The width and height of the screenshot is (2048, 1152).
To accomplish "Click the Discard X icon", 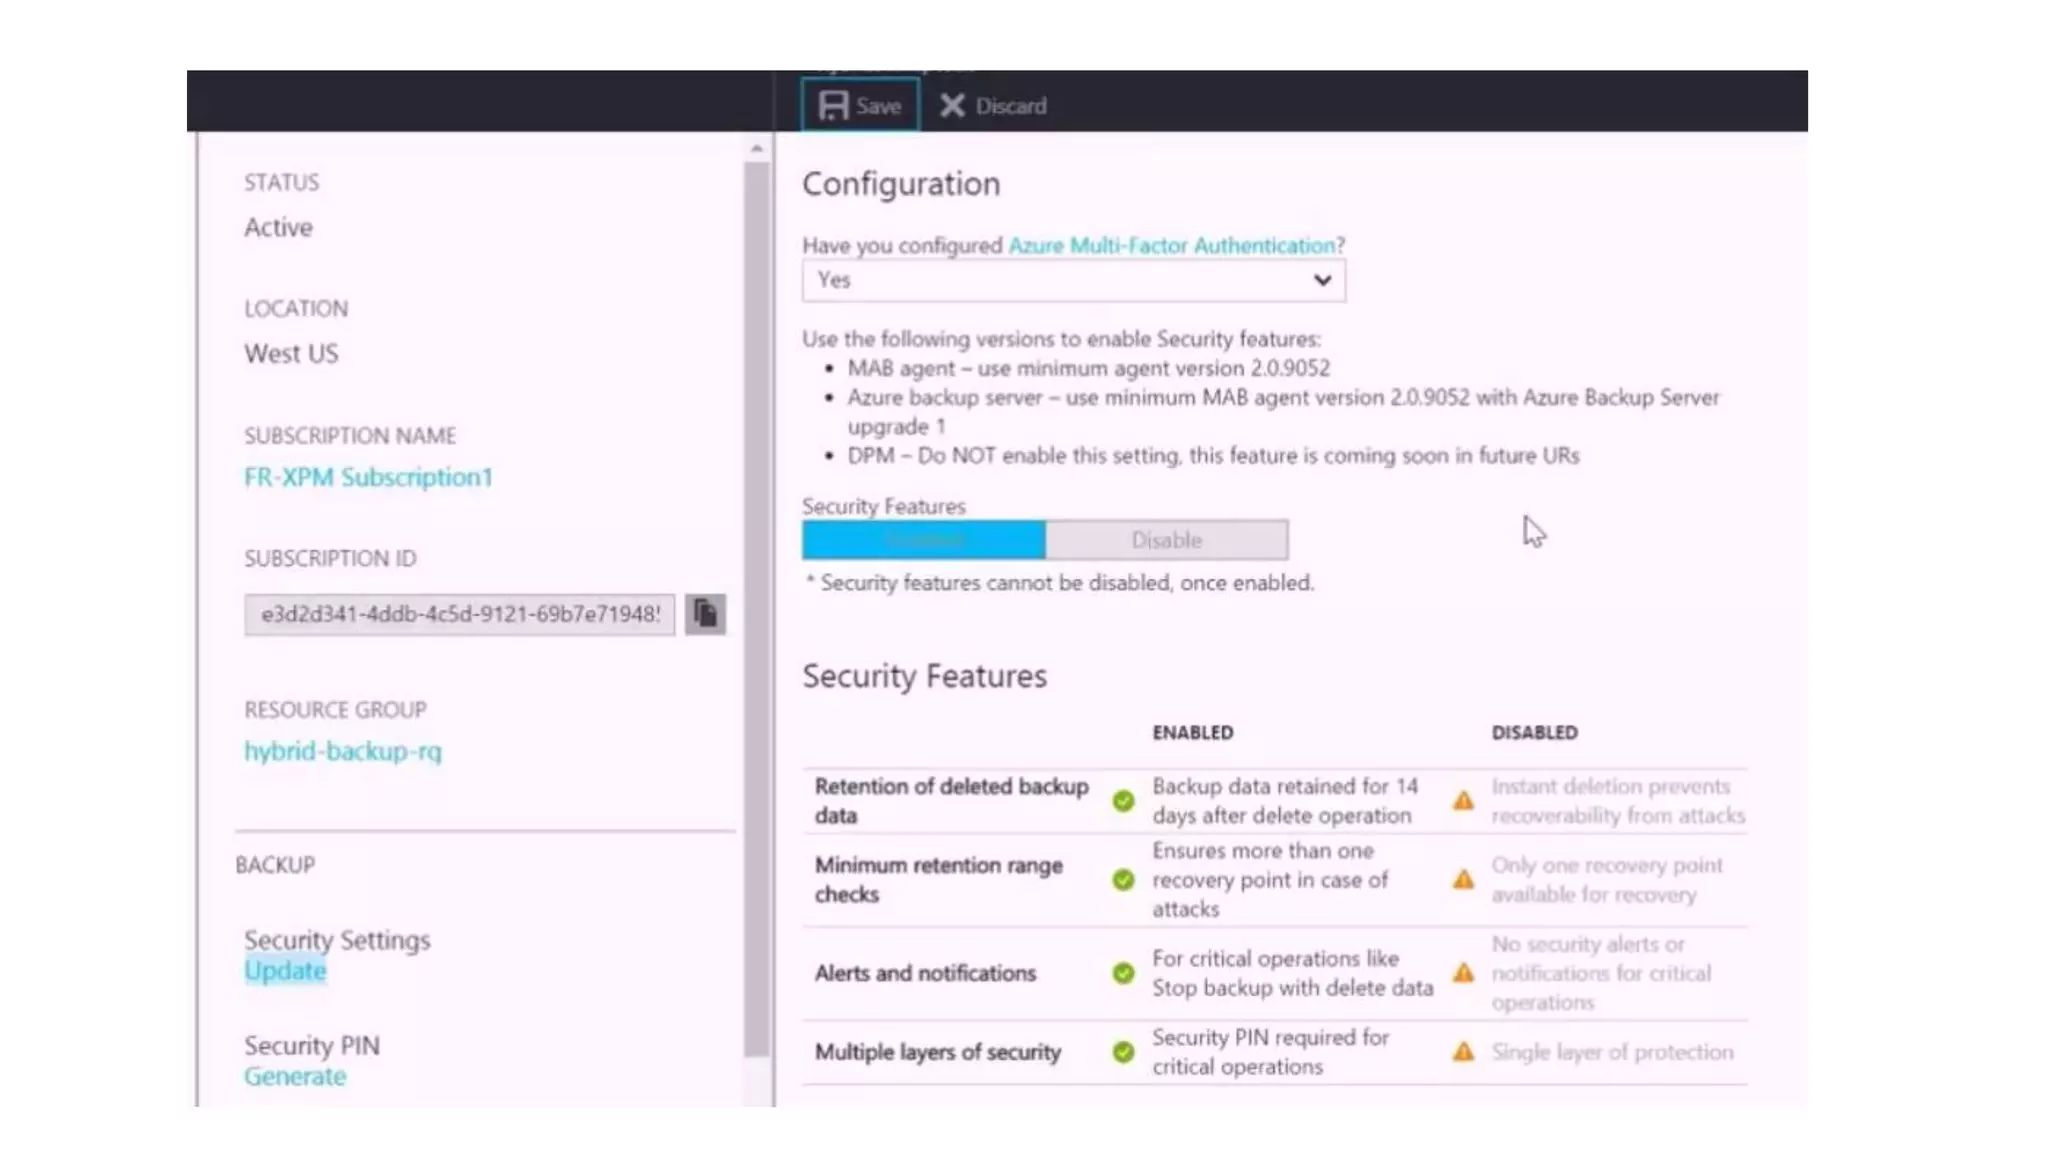I will coord(951,105).
